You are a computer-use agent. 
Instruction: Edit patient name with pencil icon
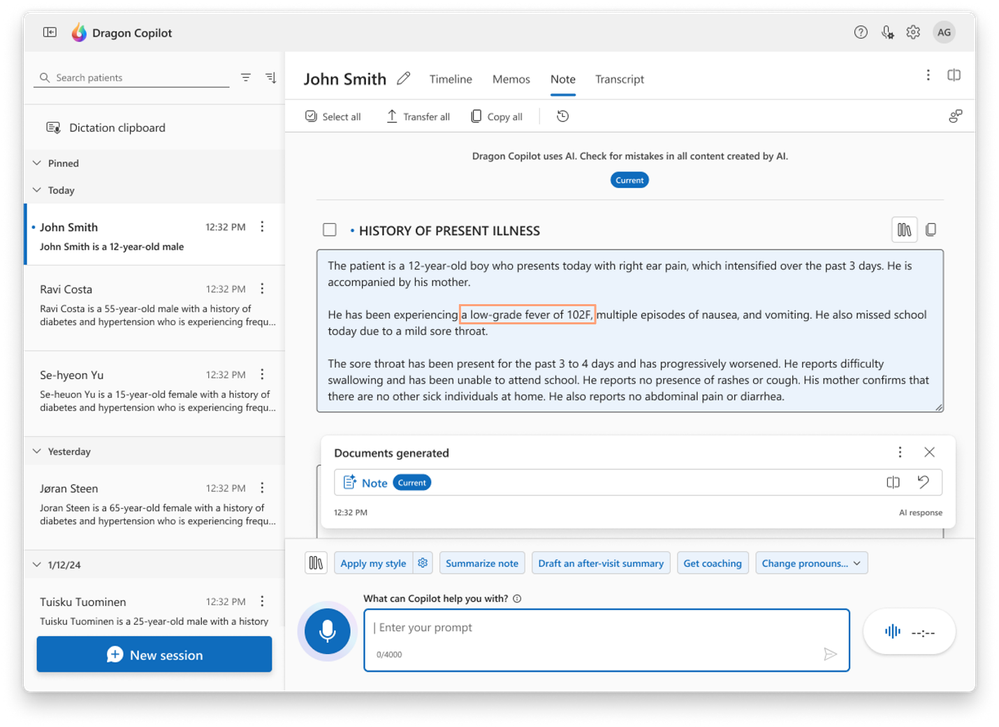pos(403,78)
